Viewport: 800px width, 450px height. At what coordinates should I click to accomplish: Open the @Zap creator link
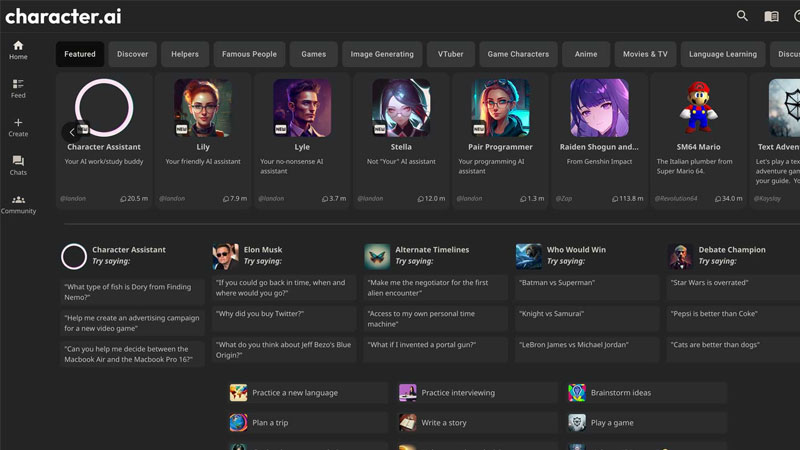pyautogui.click(x=563, y=198)
